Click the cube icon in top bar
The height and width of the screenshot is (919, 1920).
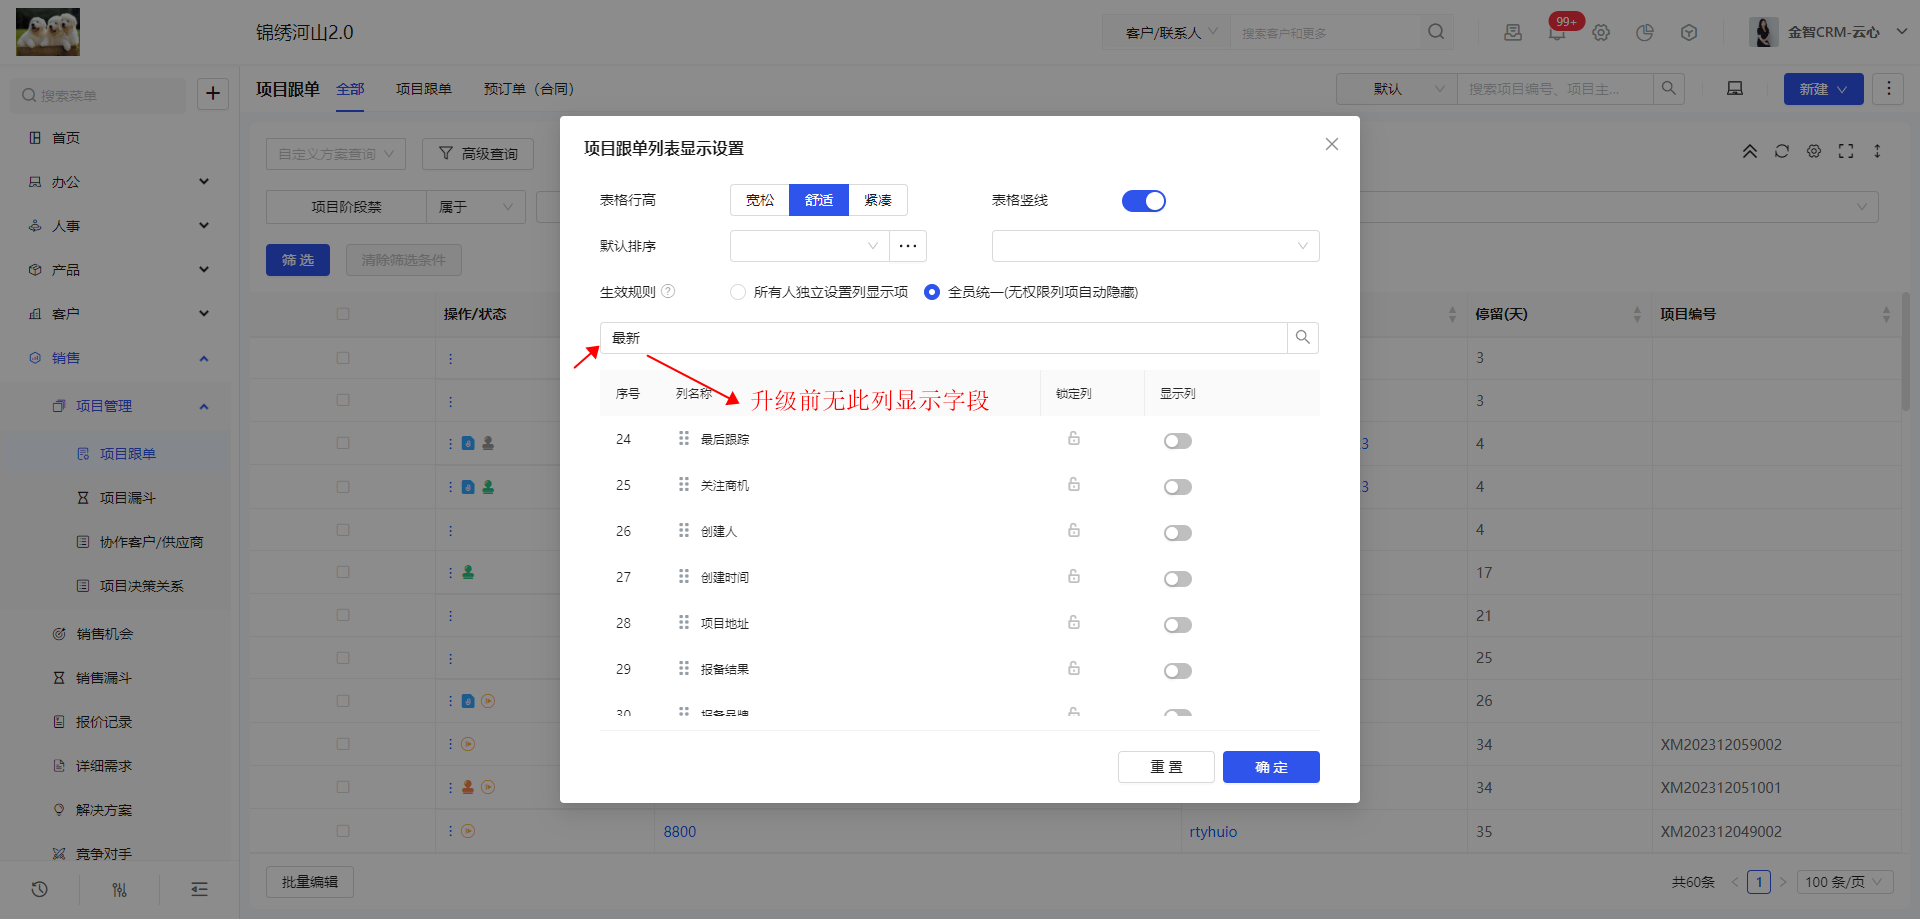[x=1689, y=32]
